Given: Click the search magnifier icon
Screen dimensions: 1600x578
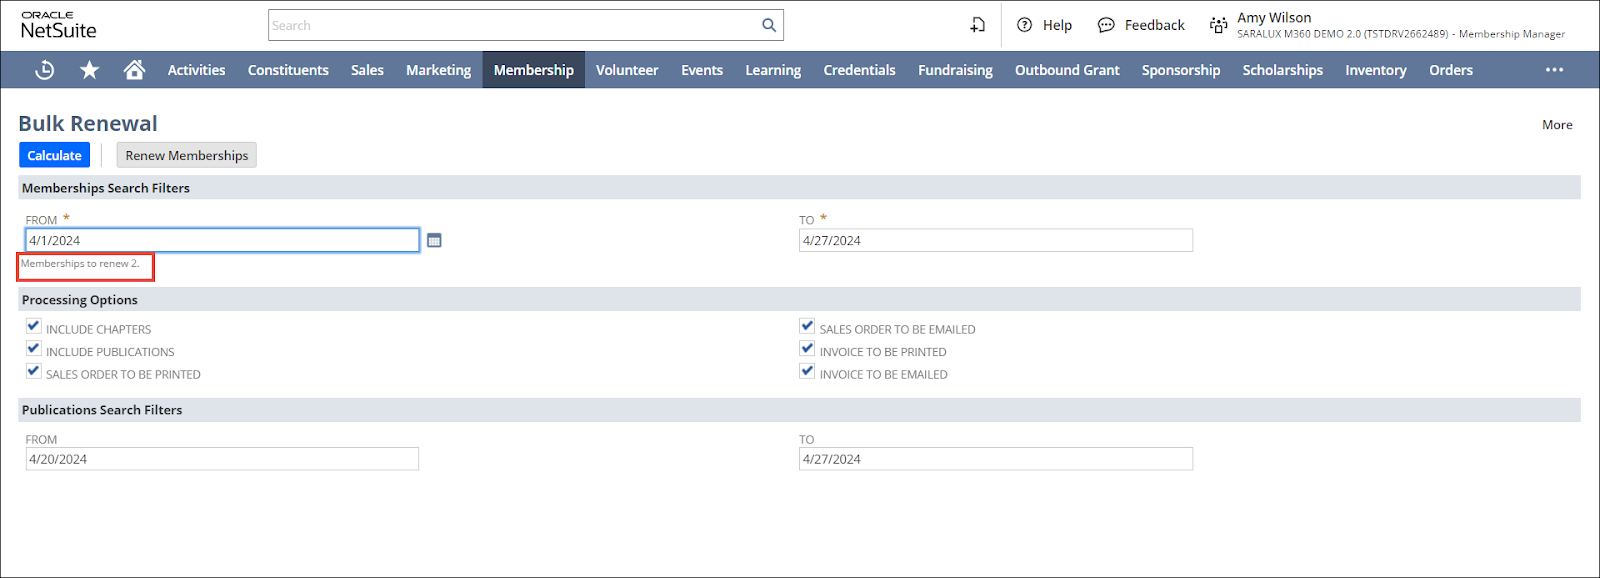Looking at the screenshot, I should (x=768, y=25).
